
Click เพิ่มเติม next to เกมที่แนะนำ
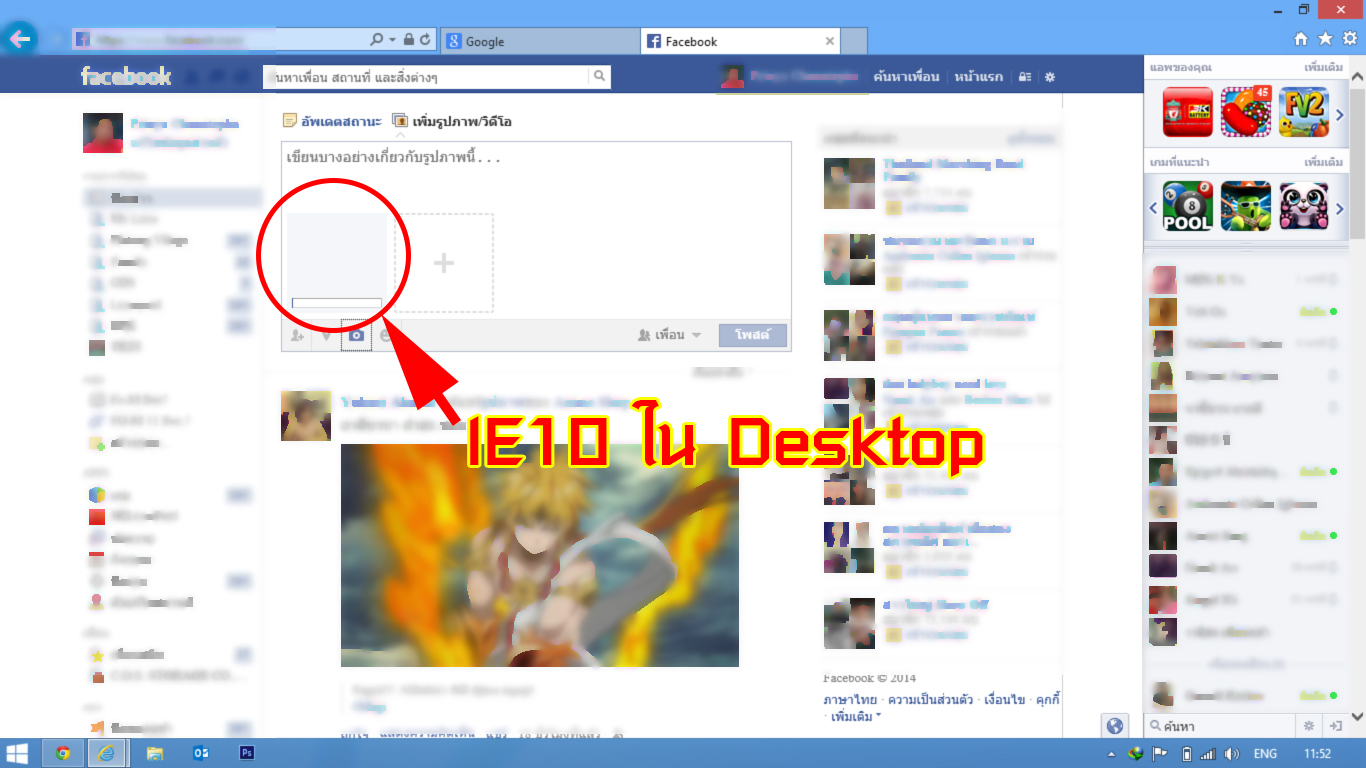point(1323,162)
